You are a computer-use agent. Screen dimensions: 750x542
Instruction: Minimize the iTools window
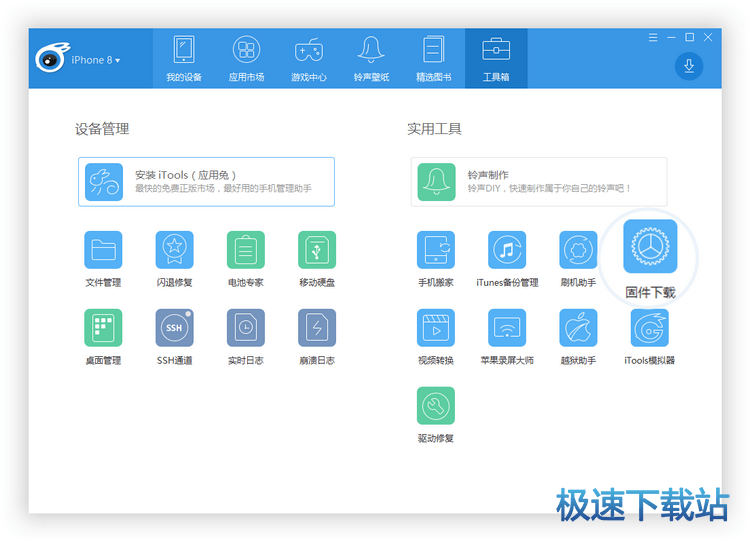click(x=671, y=37)
